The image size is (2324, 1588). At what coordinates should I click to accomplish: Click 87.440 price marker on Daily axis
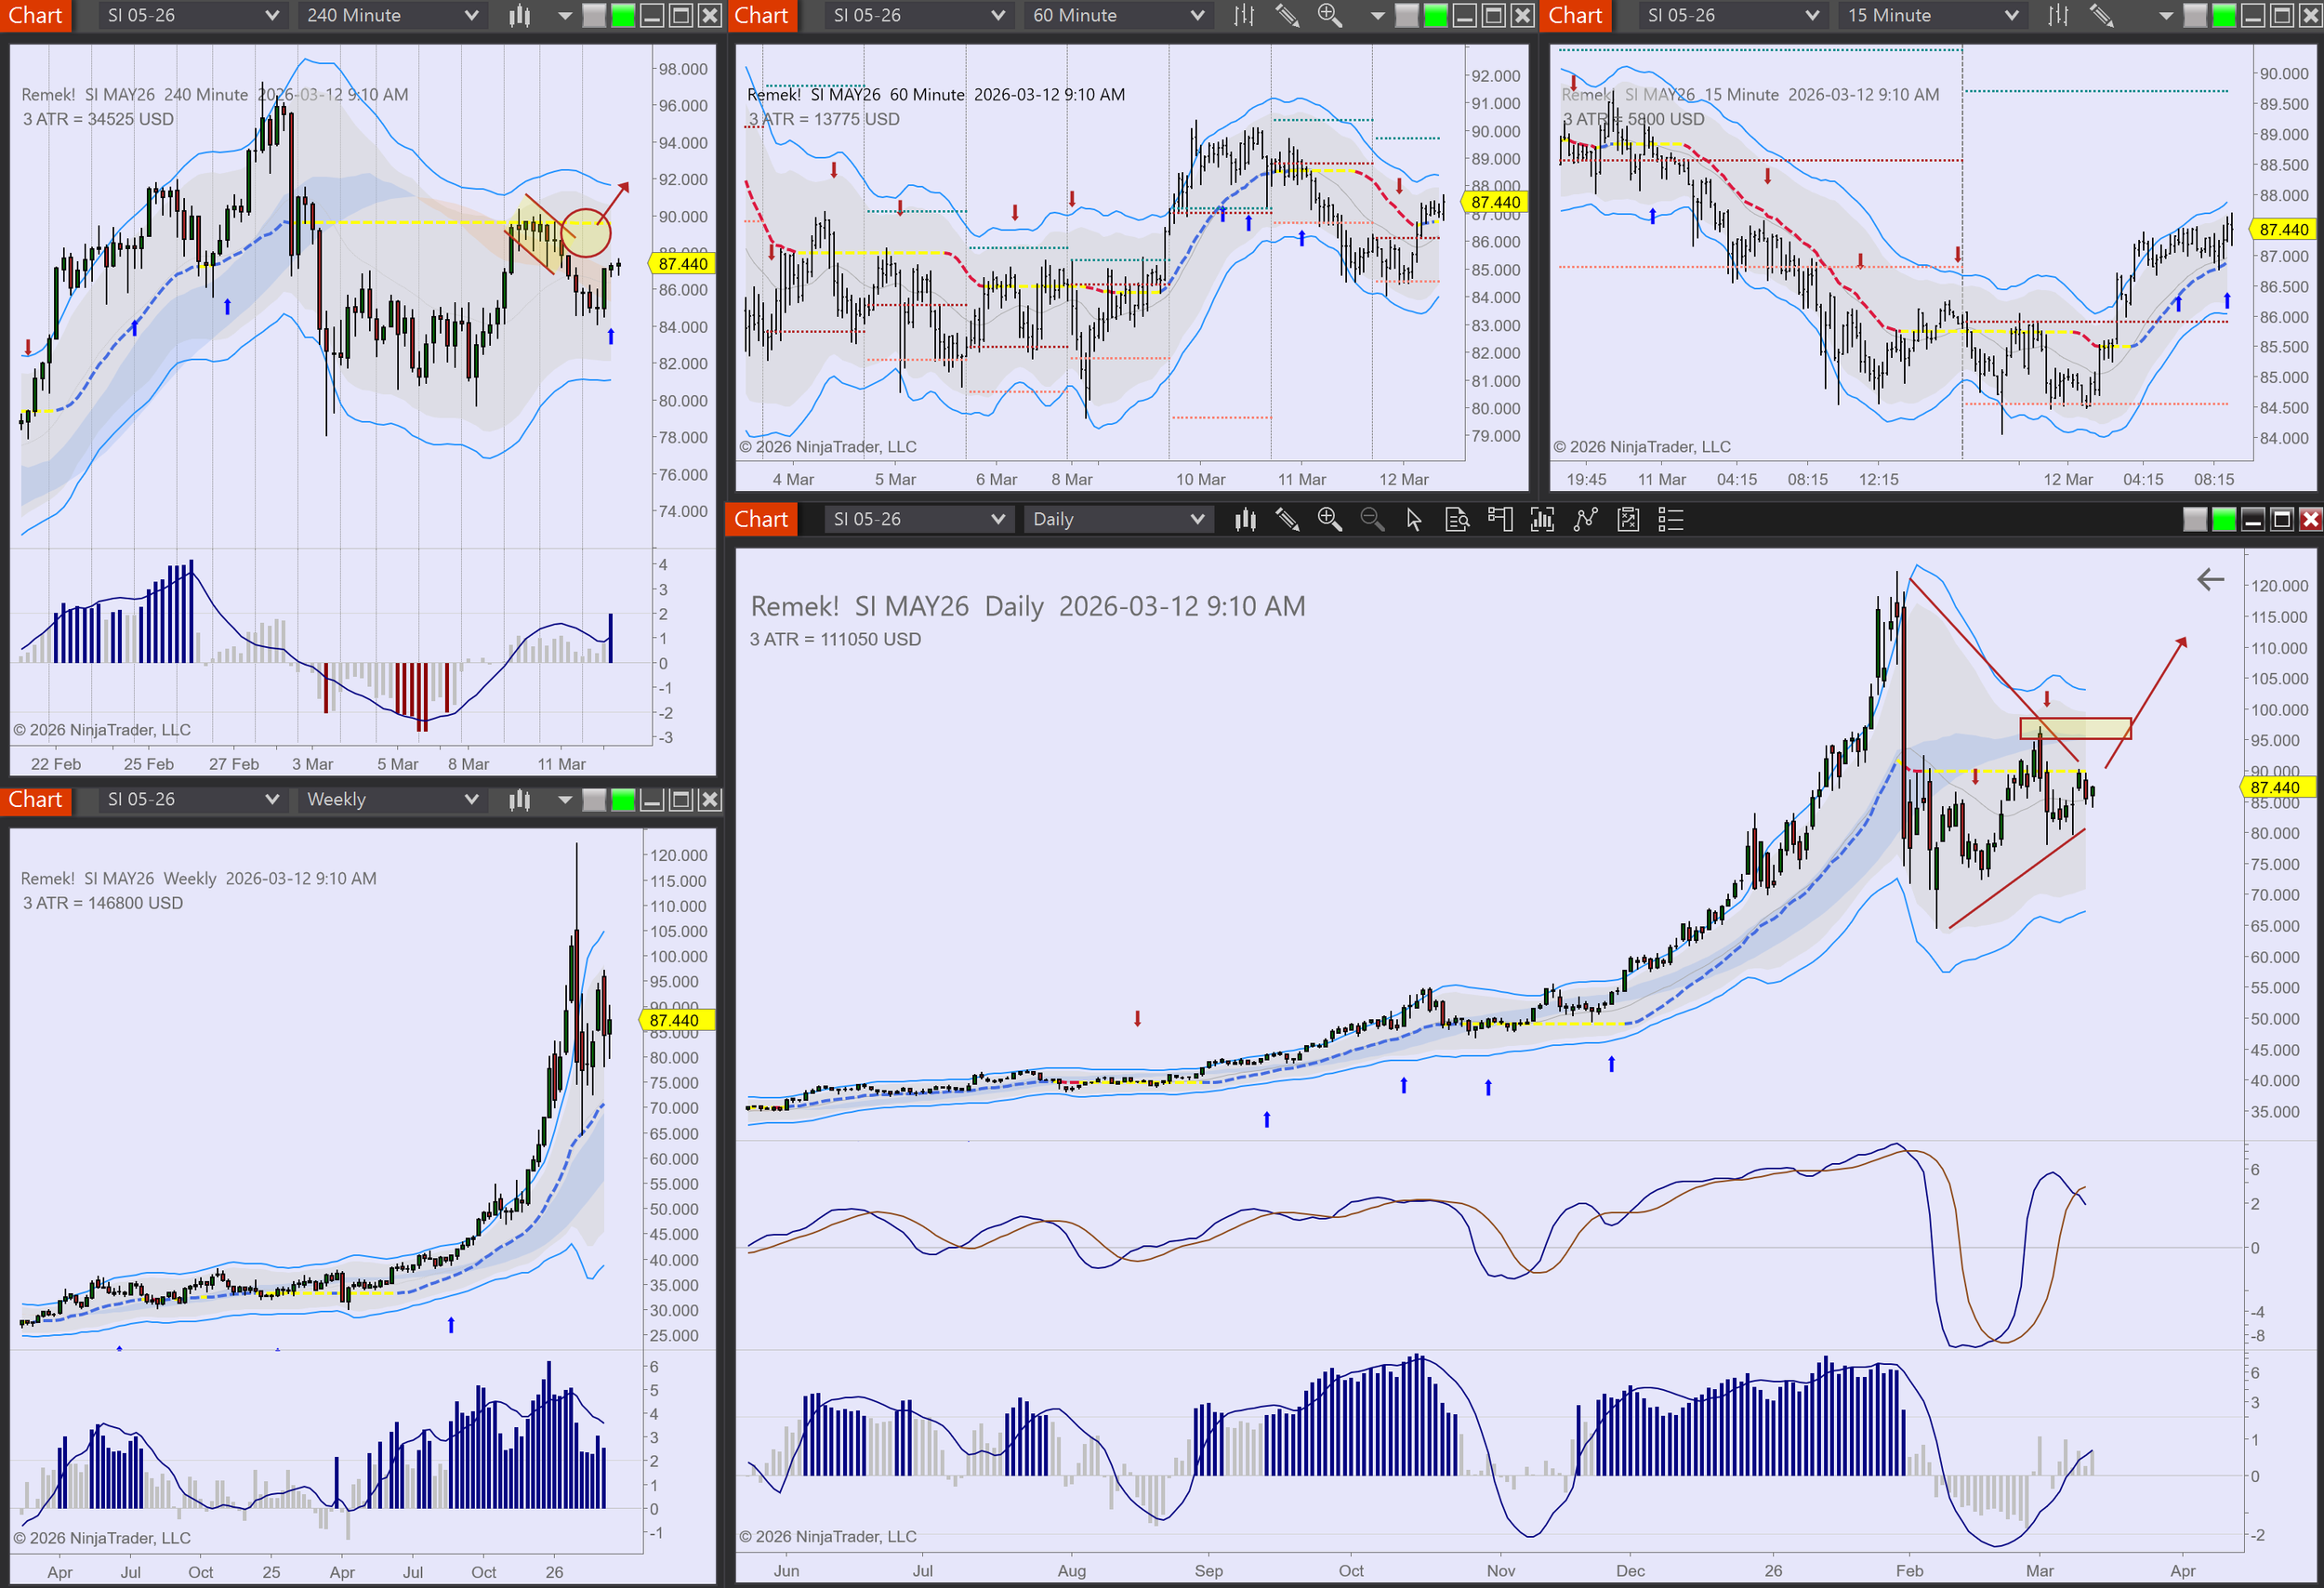coord(2275,787)
